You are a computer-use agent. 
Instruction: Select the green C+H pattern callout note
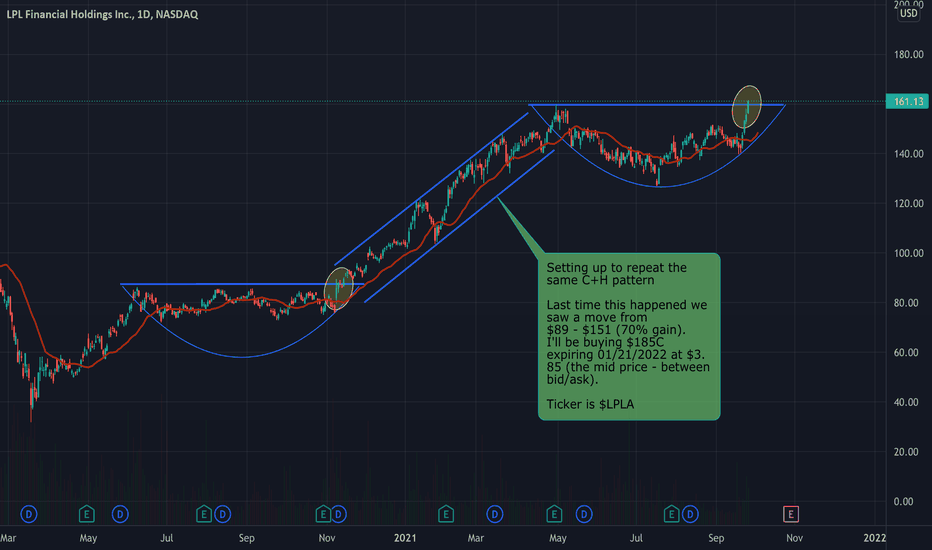pos(629,337)
